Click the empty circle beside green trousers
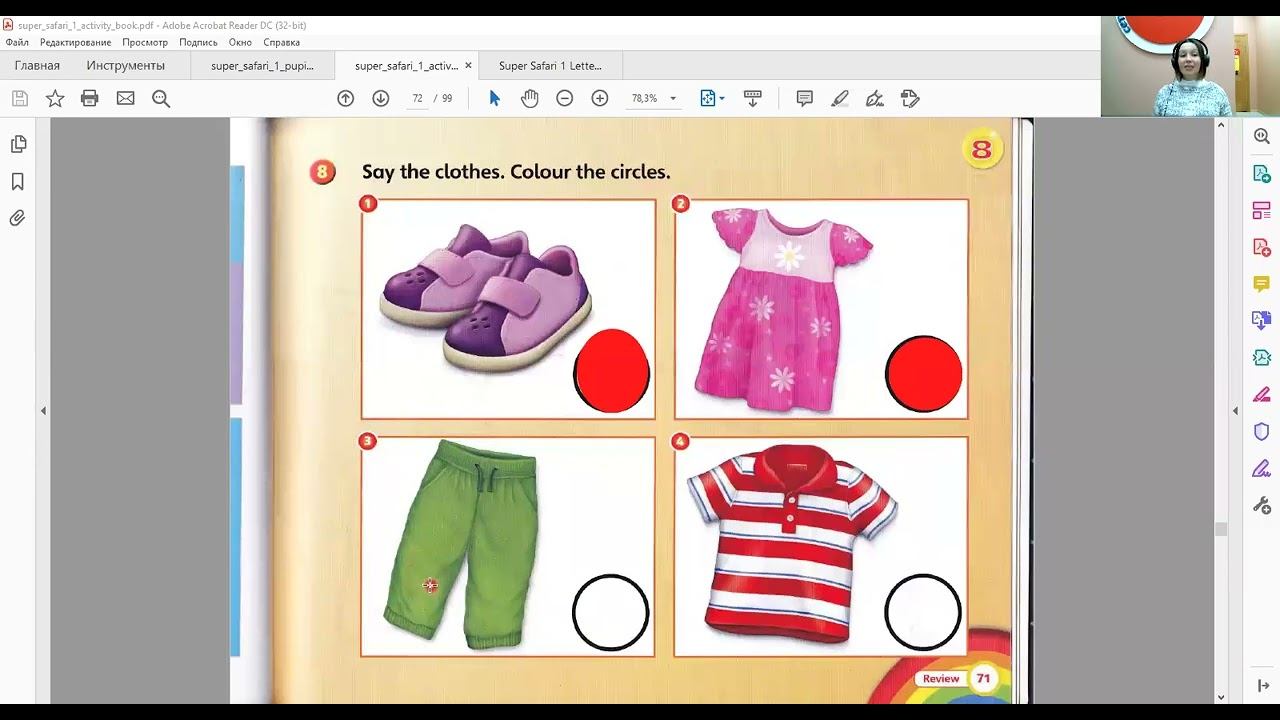 click(611, 613)
